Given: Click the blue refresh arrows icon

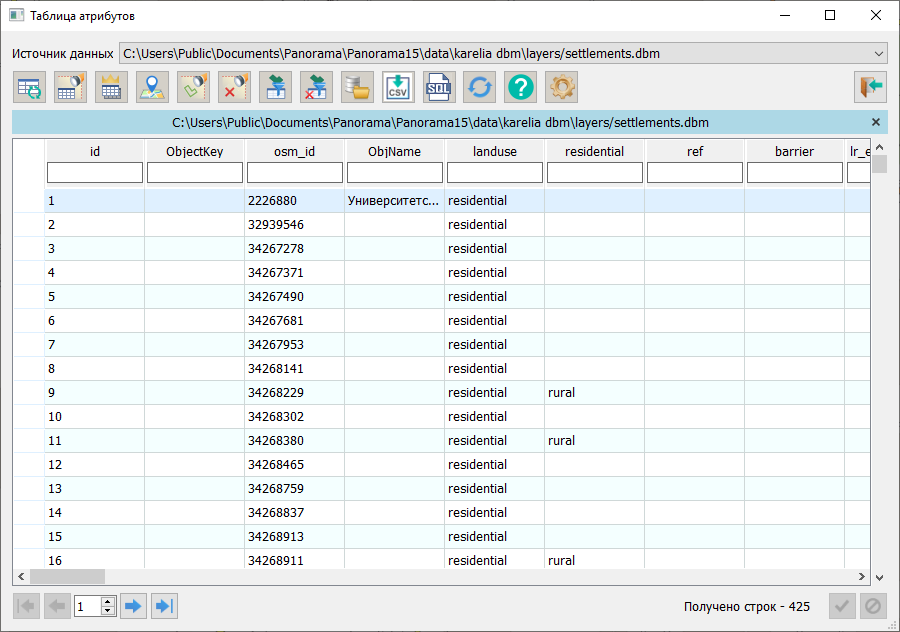Looking at the screenshot, I should tap(480, 88).
